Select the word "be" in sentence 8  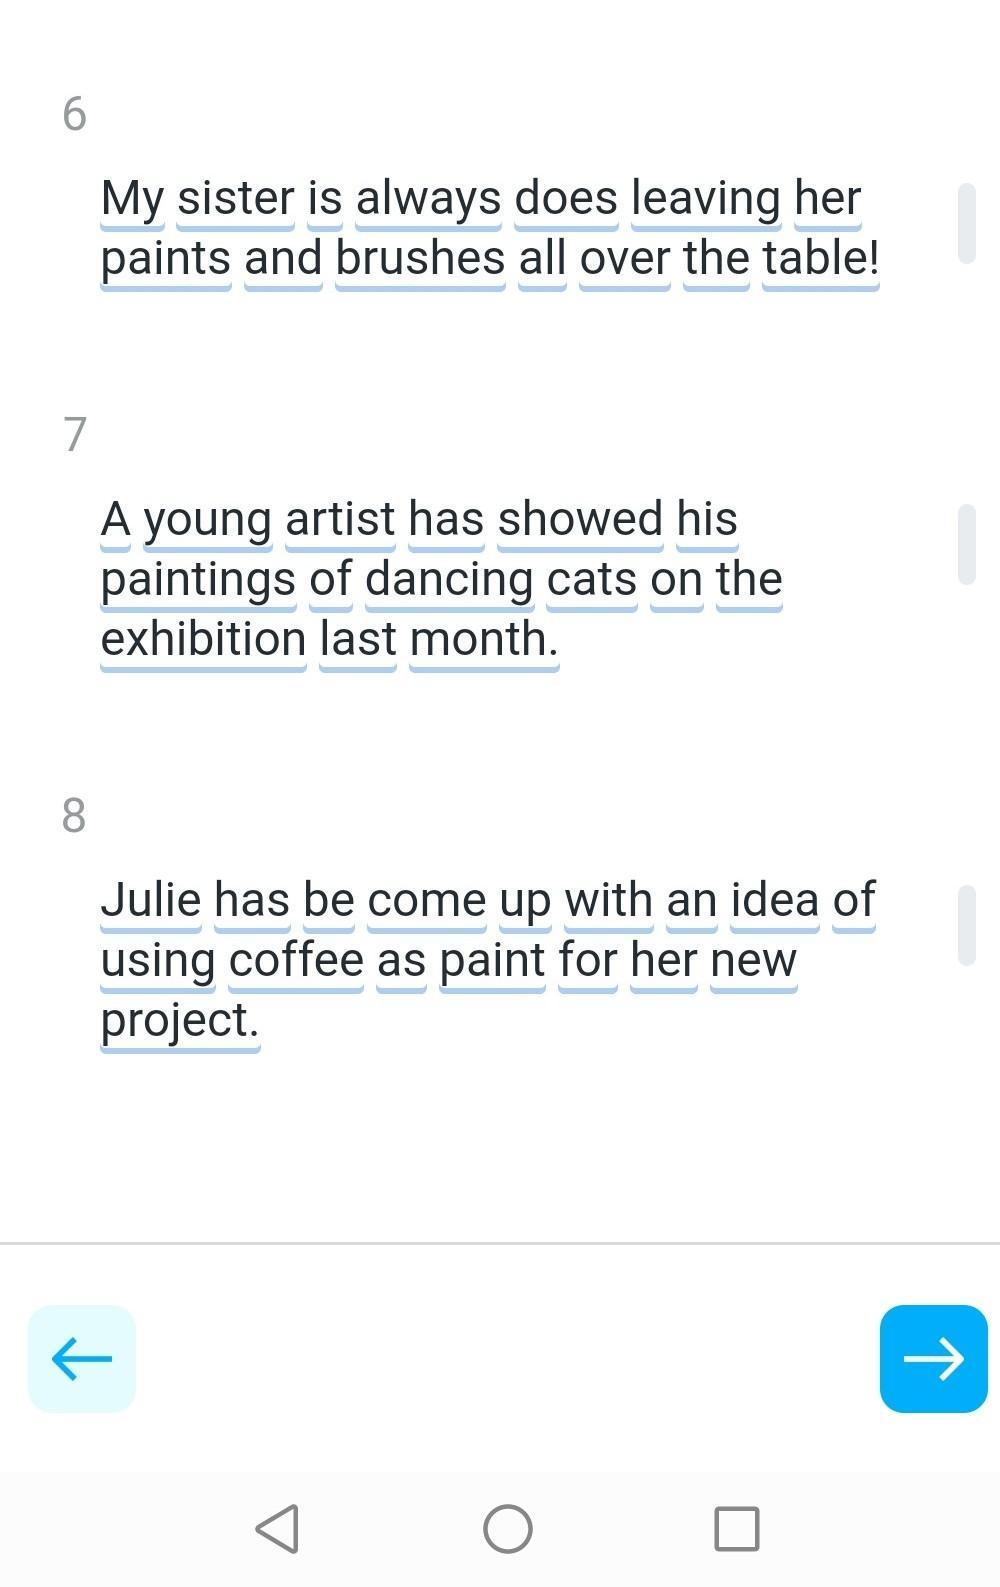pos(329,900)
